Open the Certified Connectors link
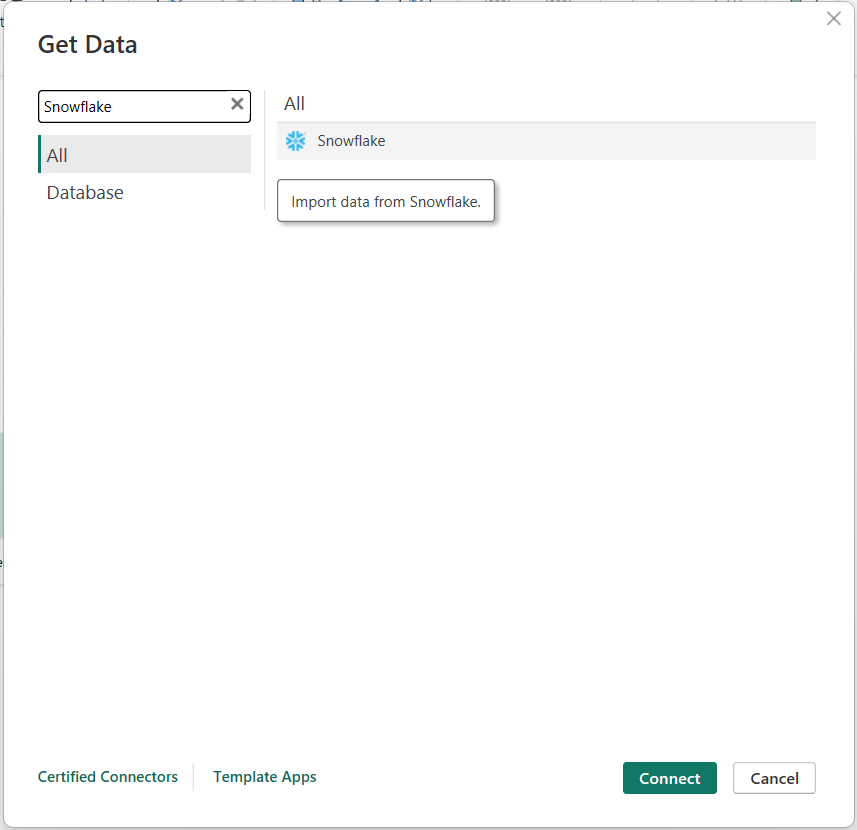 (108, 777)
